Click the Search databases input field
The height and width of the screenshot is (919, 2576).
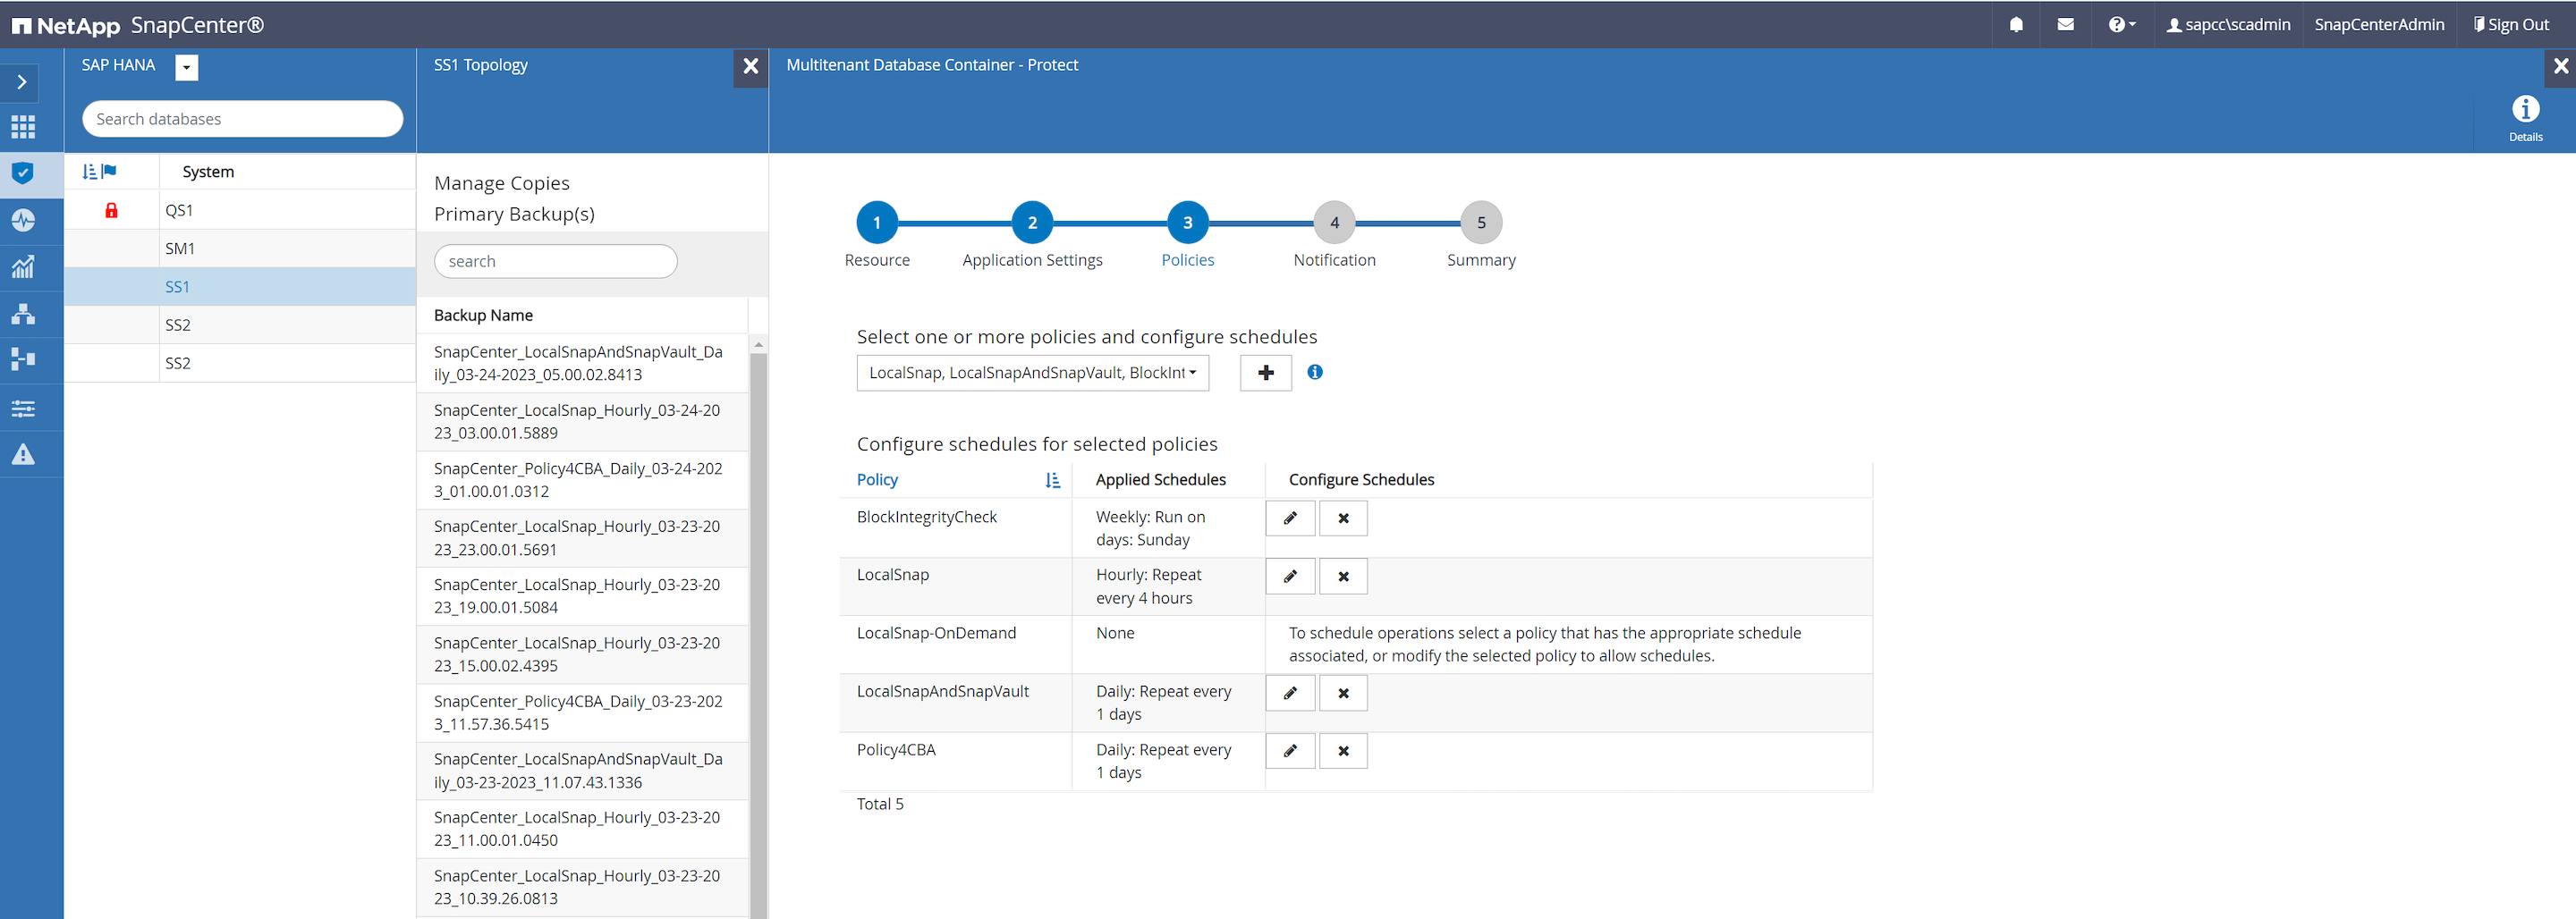(242, 119)
